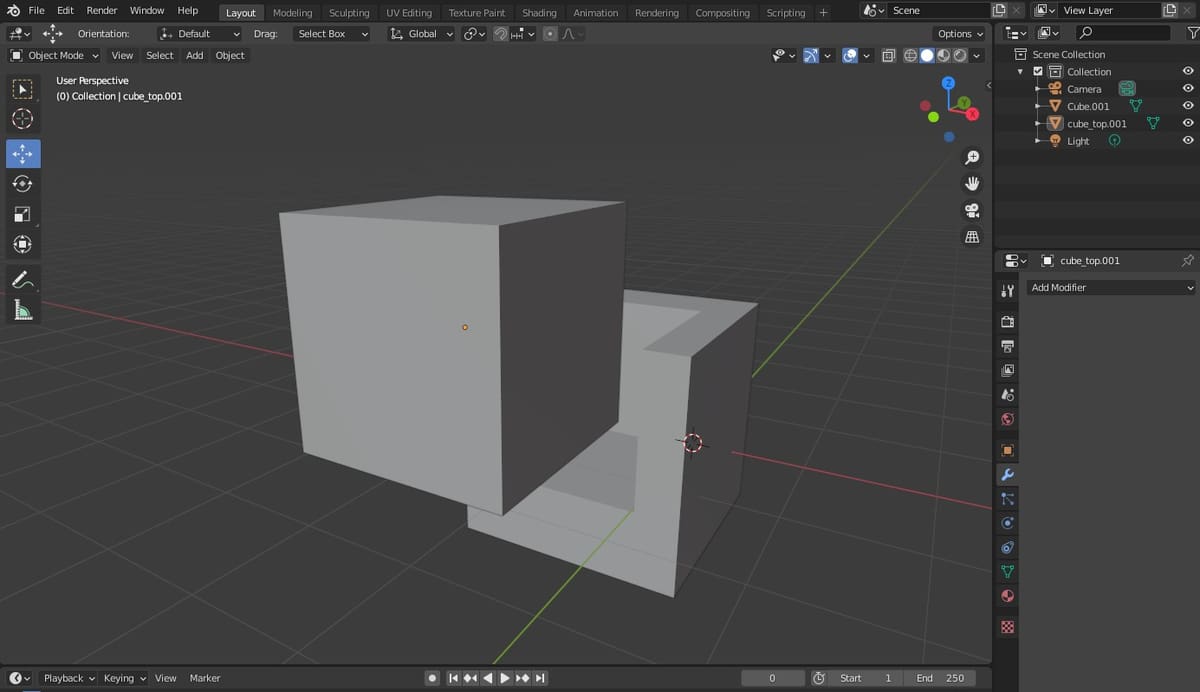Hide Cube.001 with its eye icon
Viewport: 1200px width, 692px height.
[1188, 106]
